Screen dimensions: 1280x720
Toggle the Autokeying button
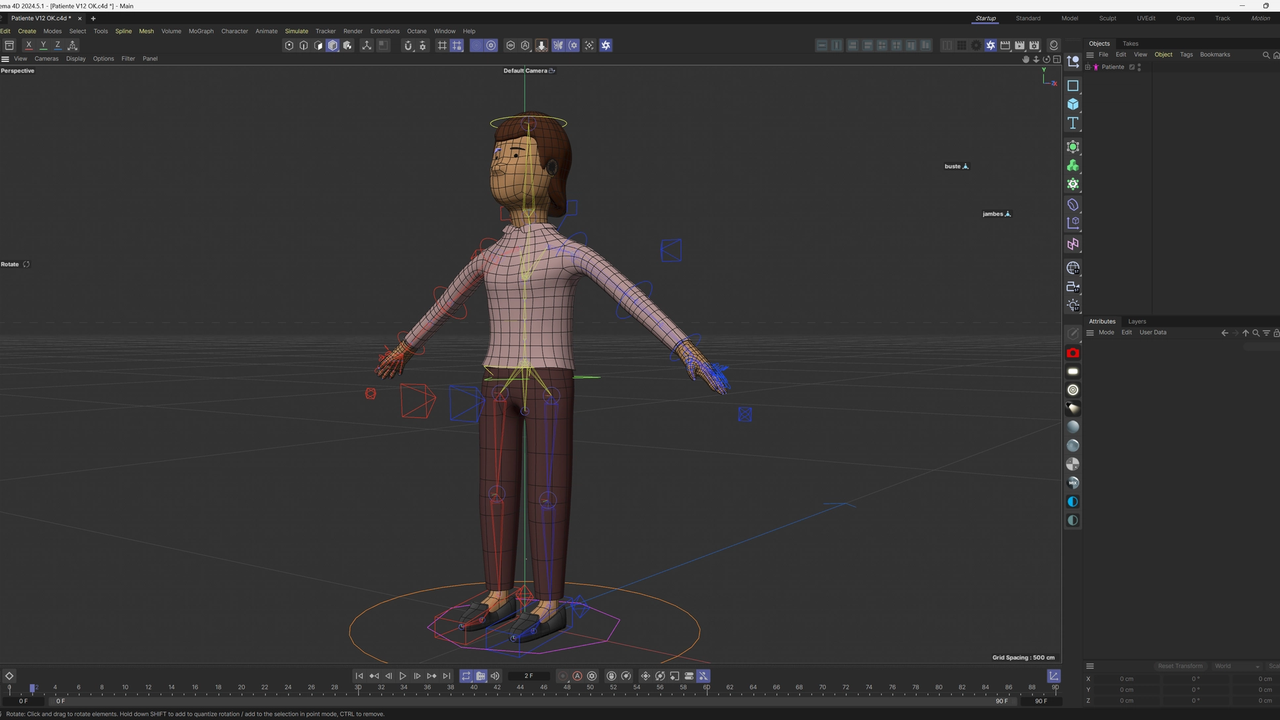click(x=577, y=676)
